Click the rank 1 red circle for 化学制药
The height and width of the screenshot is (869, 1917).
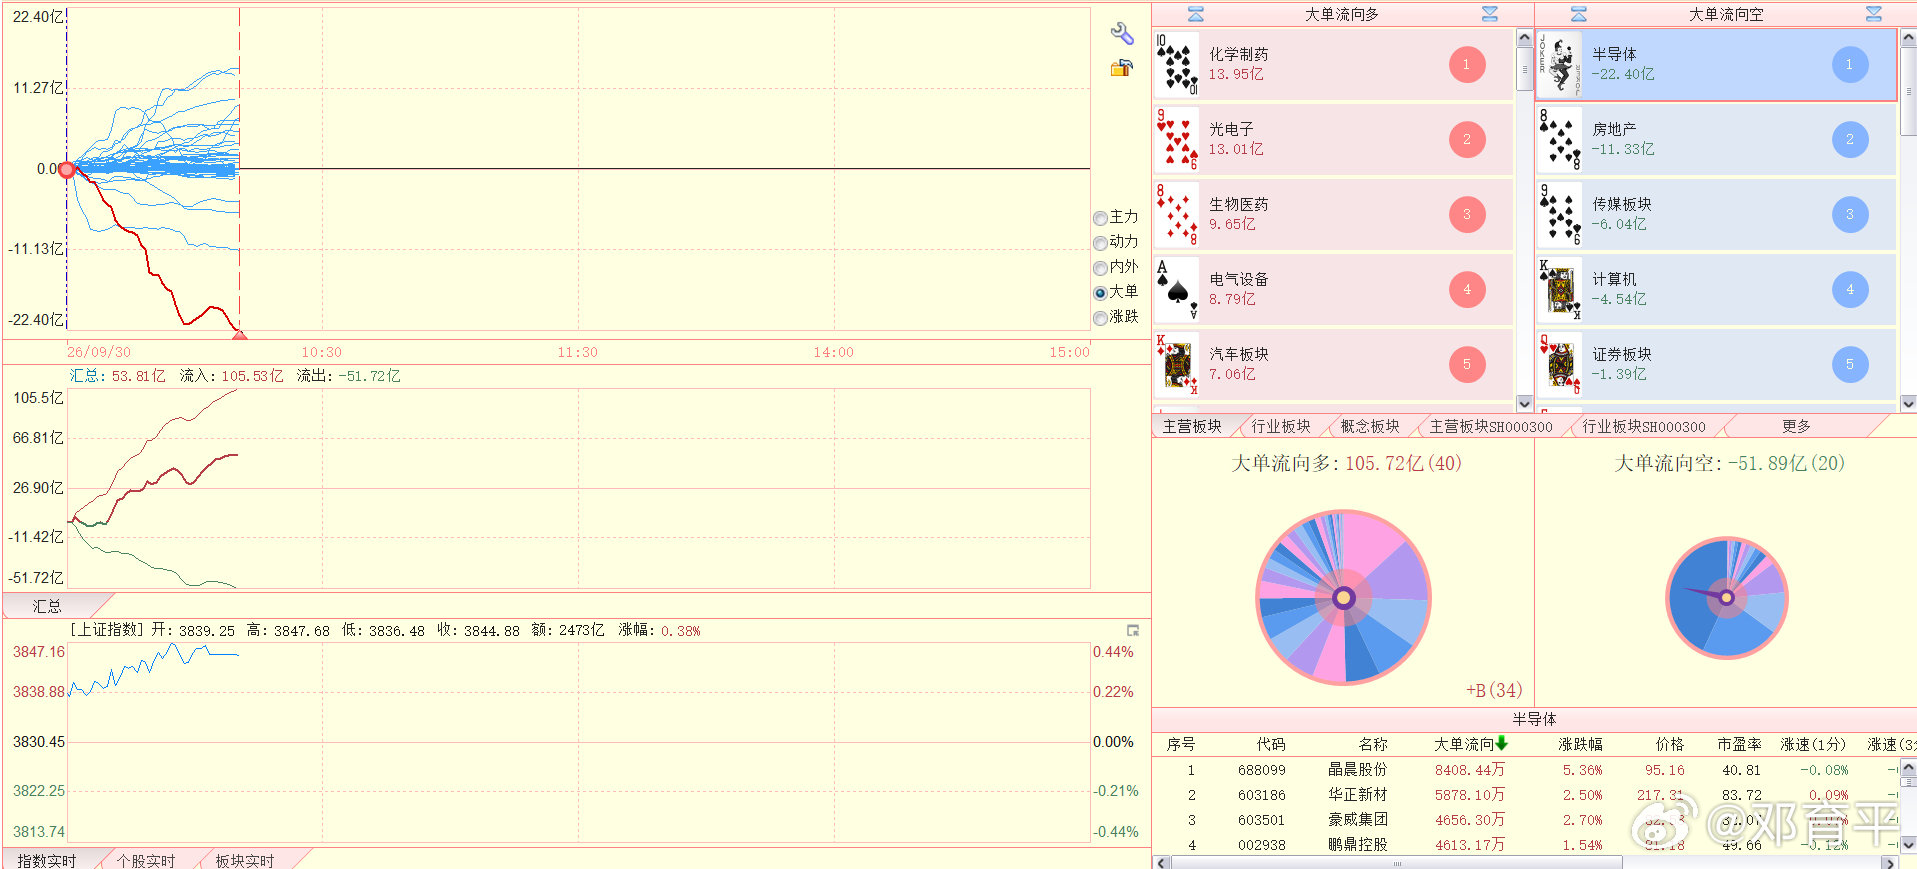click(x=1467, y=65)
